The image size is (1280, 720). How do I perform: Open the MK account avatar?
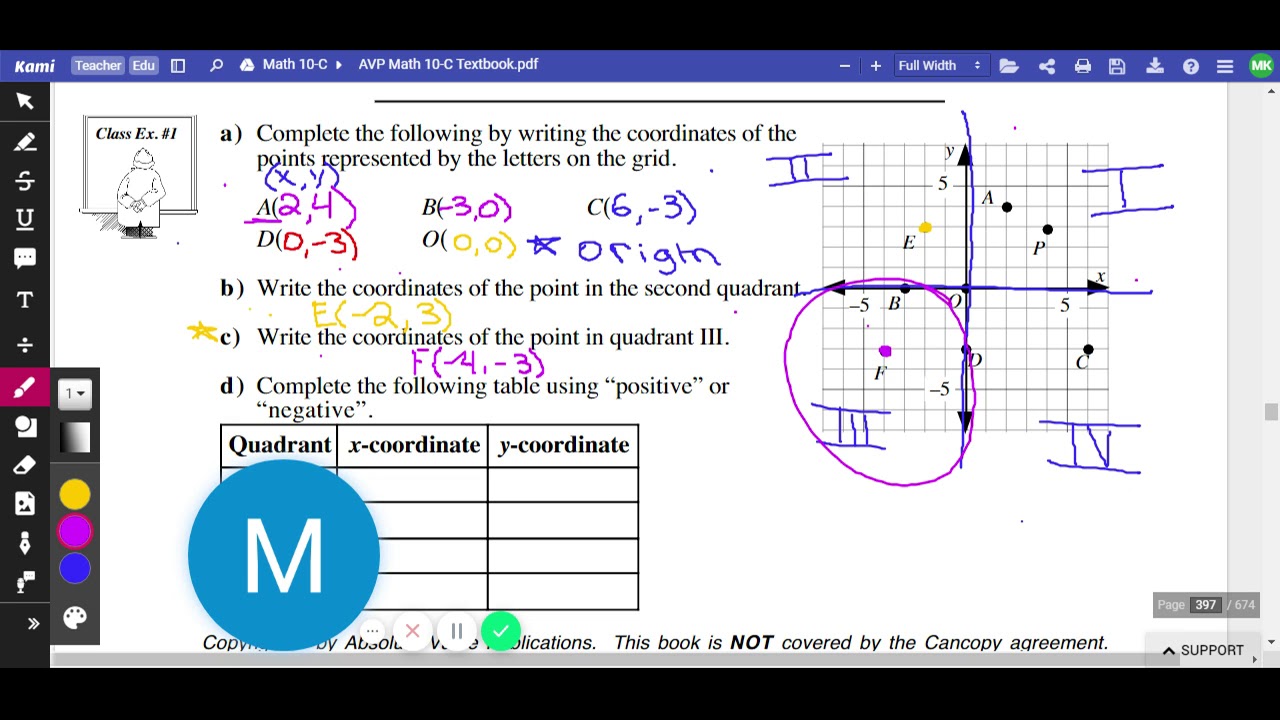tap(1261, 66)
